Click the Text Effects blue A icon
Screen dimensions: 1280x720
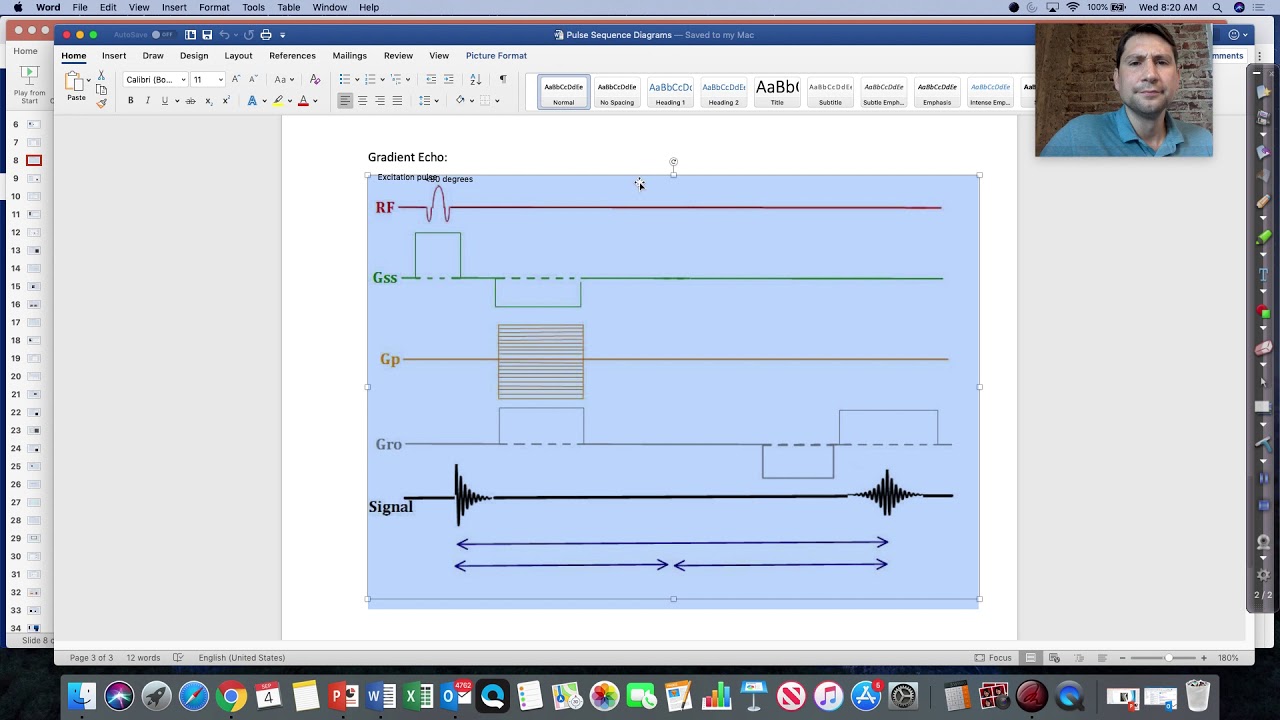(252, 101)
